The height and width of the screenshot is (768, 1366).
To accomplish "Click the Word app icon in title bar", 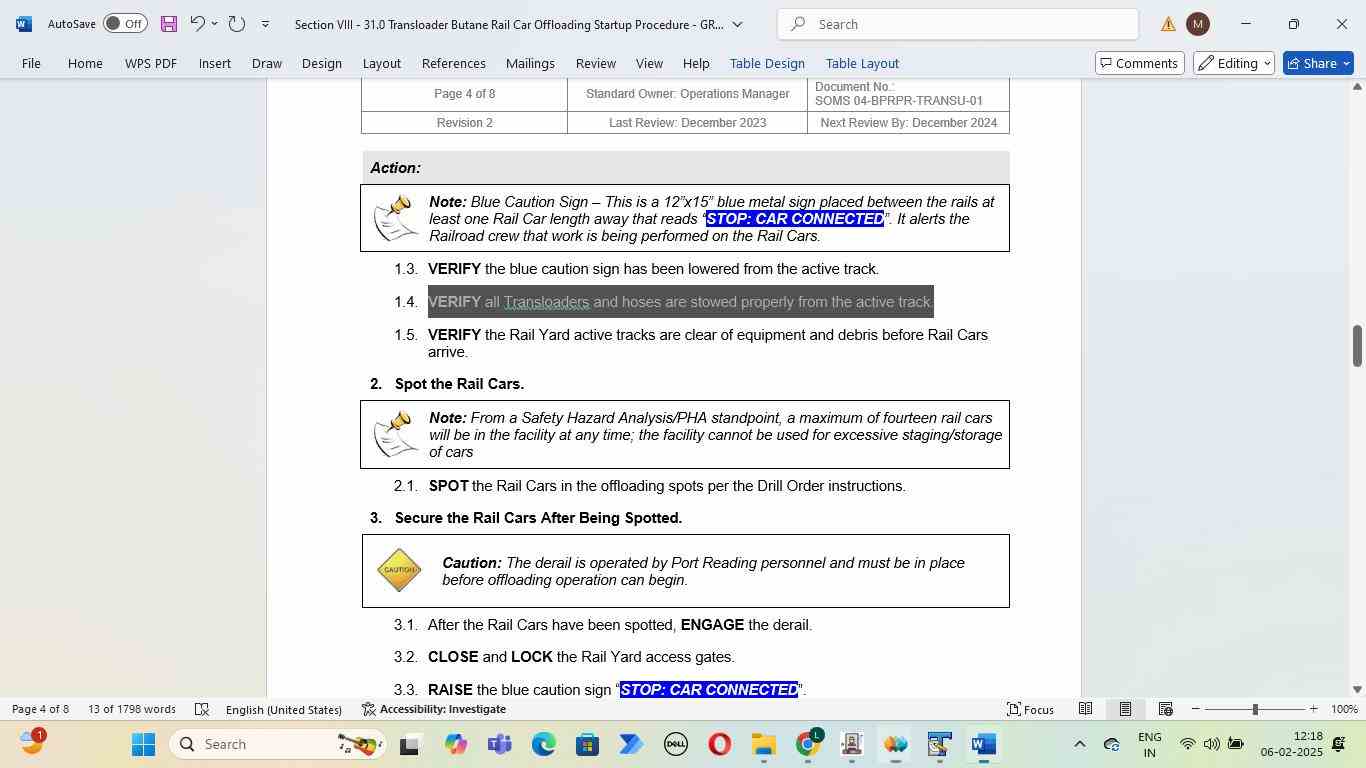I will point(23,24).
